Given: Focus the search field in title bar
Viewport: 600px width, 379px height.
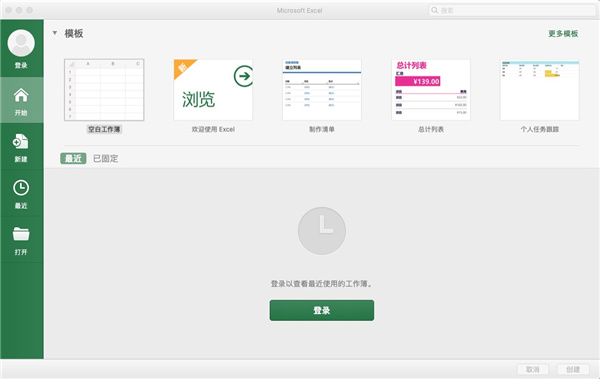Looking at the screenshot, I should pyautogui.click(x=512, y=10).
